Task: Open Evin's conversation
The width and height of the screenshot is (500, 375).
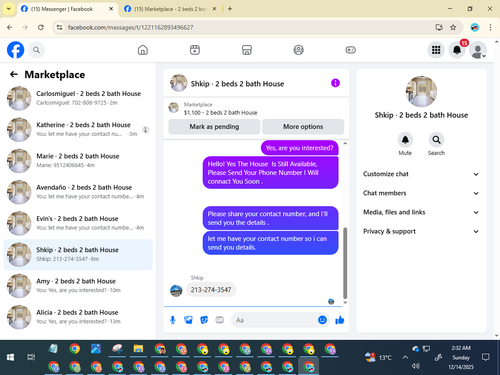Action: [x=78, y=223]
